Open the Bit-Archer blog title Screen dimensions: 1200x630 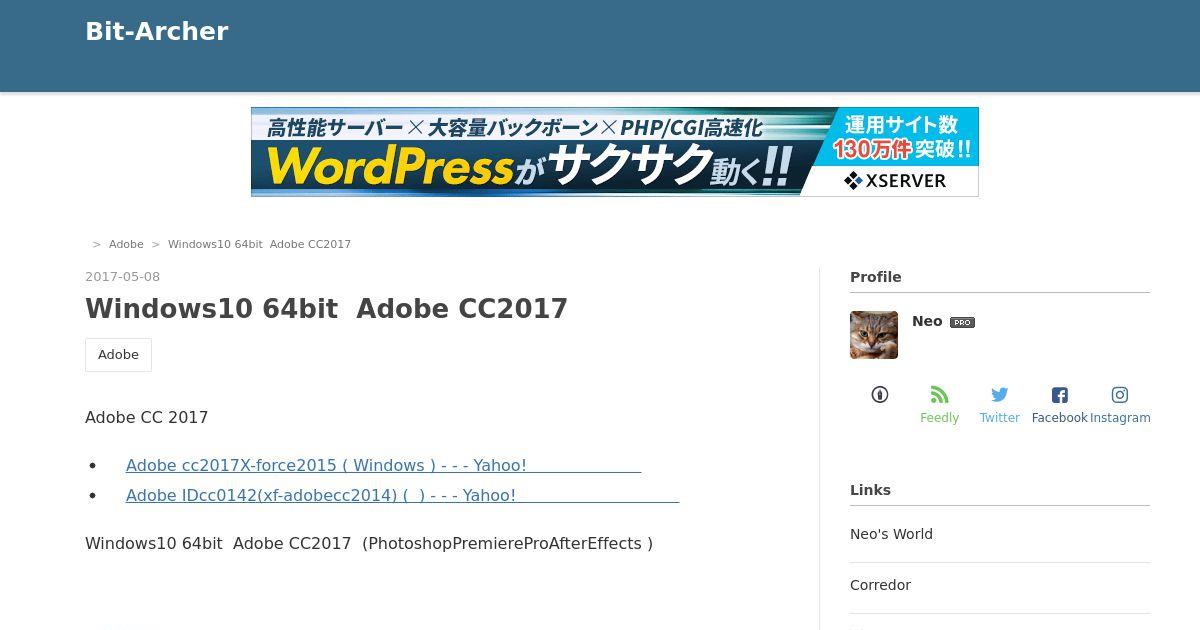tap(156, 31)
